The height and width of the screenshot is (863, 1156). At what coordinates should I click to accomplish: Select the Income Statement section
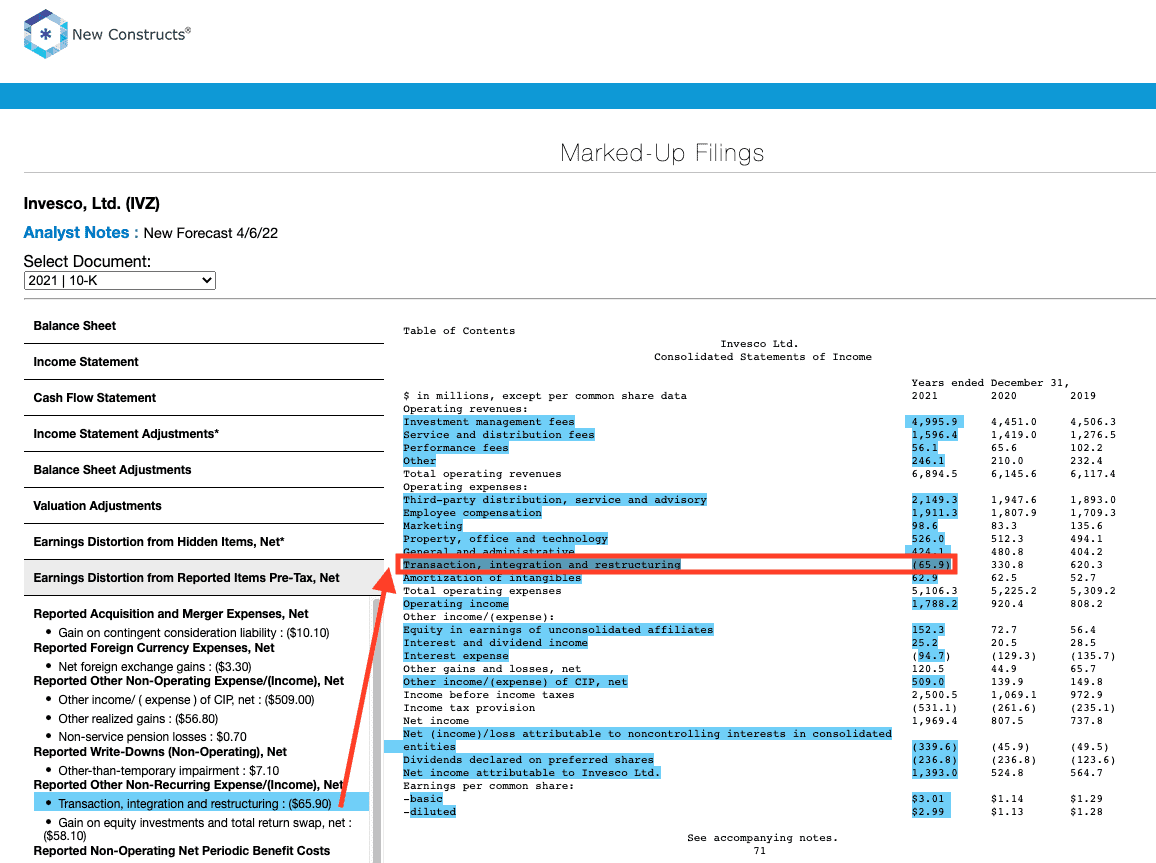click(x=203, y=362)
